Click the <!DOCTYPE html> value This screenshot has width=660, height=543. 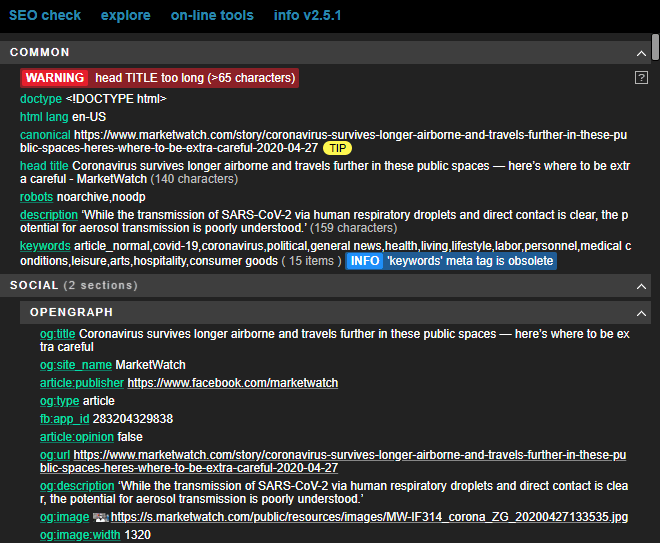[116, 99]
